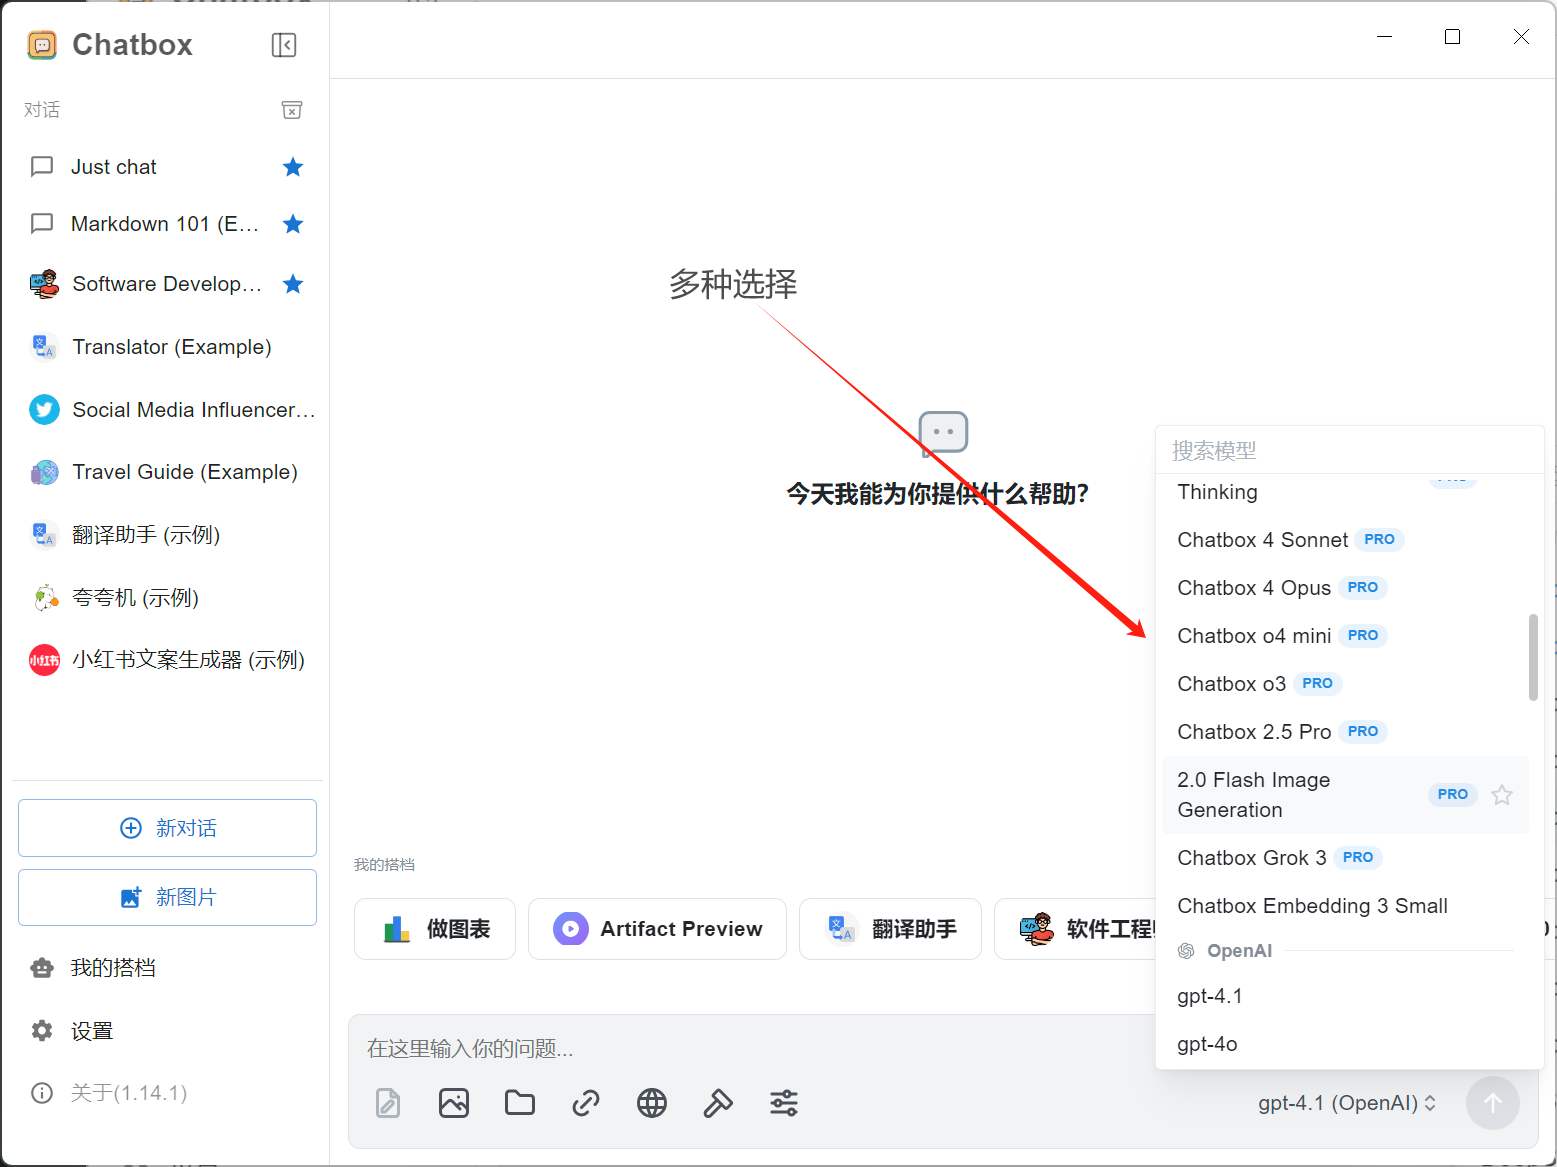Unstar the Just chat conversation
The image size is (1557, 1167).
293,167
